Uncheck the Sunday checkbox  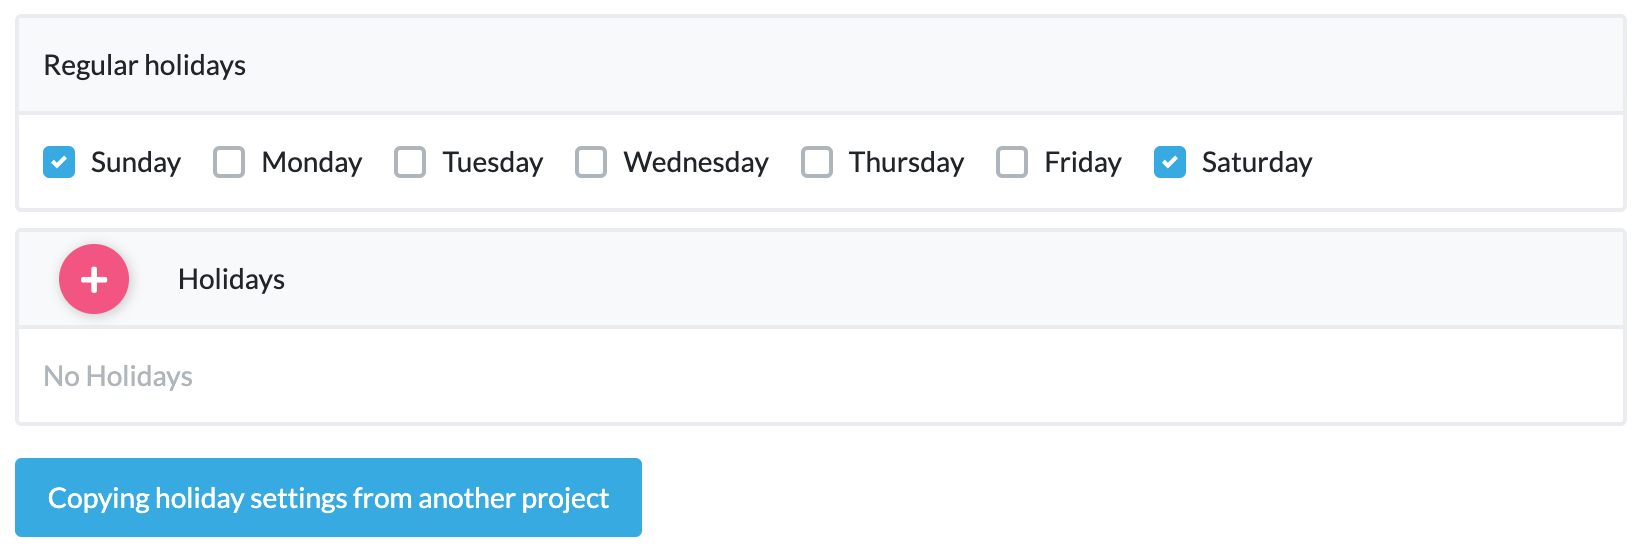click(x=59, y=162)
